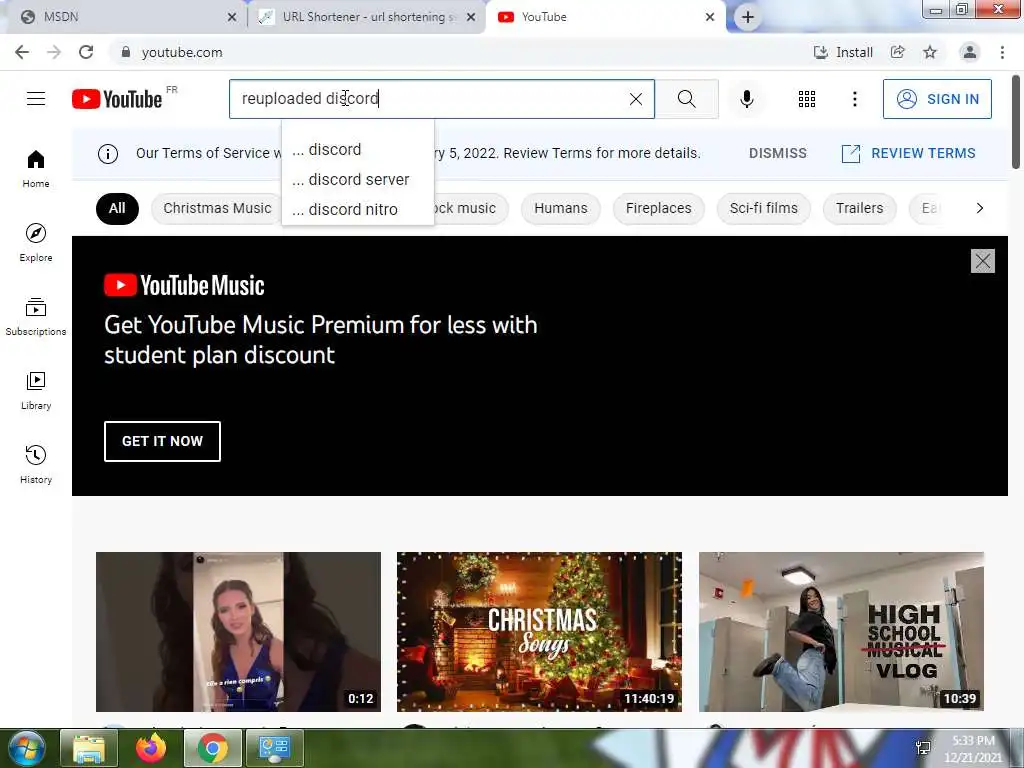
Task: Click the browser forward arrow
Action: pos(54,52)
